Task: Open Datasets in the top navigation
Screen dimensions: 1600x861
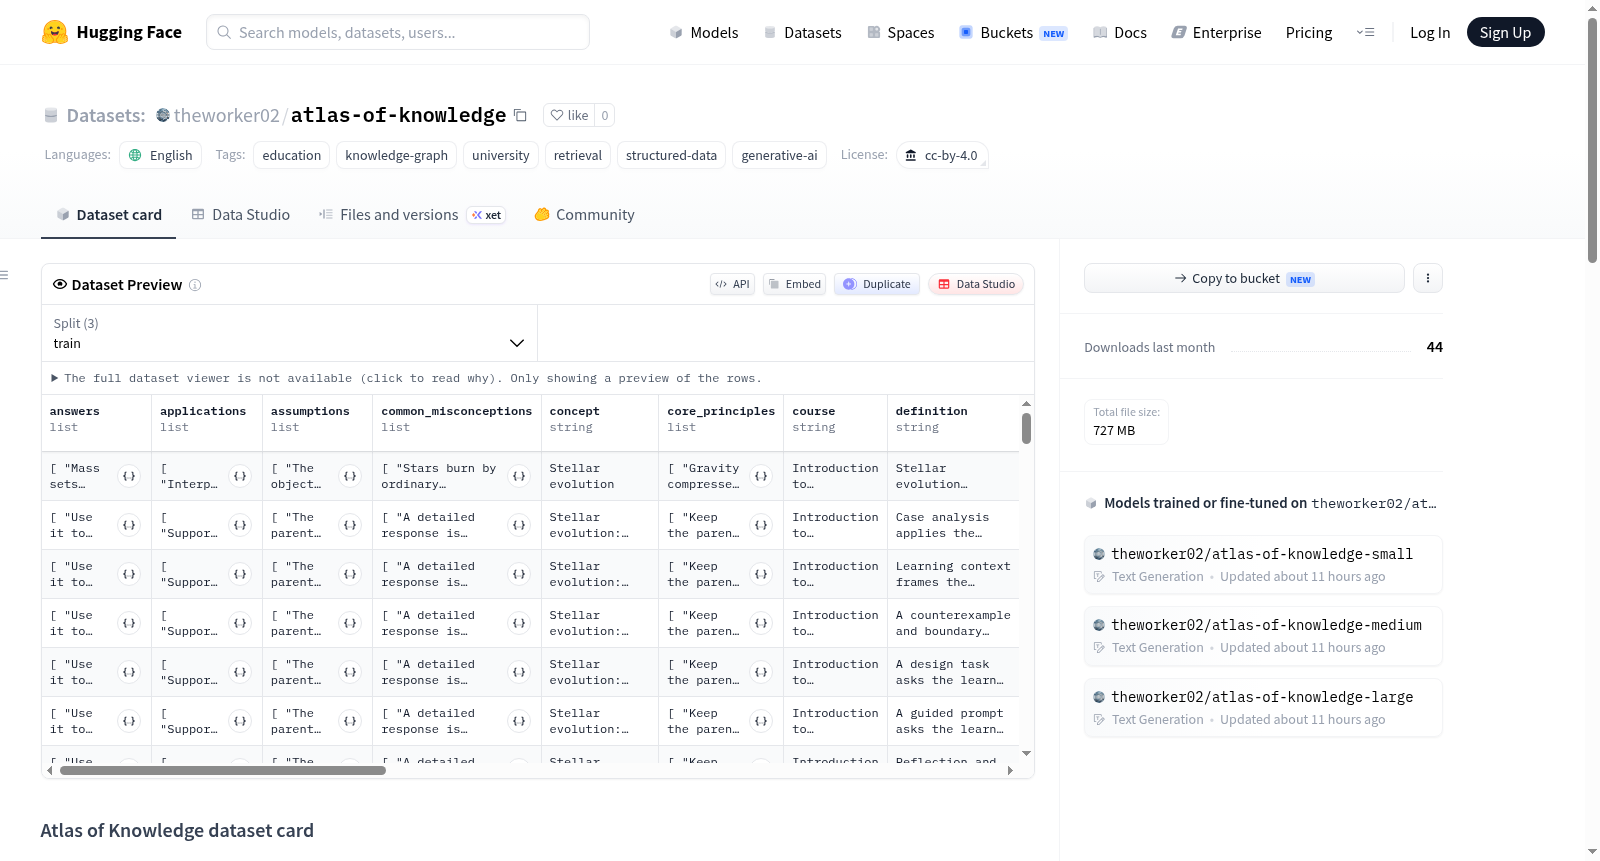Action: (802, 33)
